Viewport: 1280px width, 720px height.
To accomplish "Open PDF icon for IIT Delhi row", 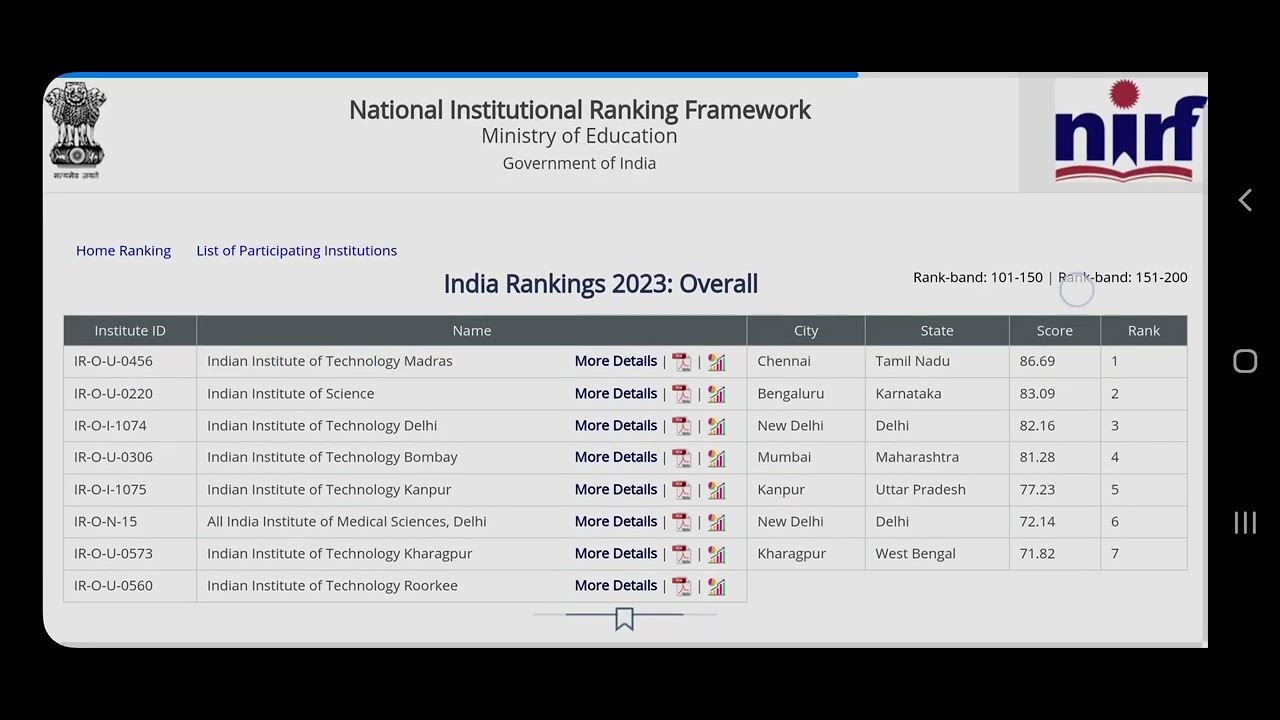I will click(681, 426).
